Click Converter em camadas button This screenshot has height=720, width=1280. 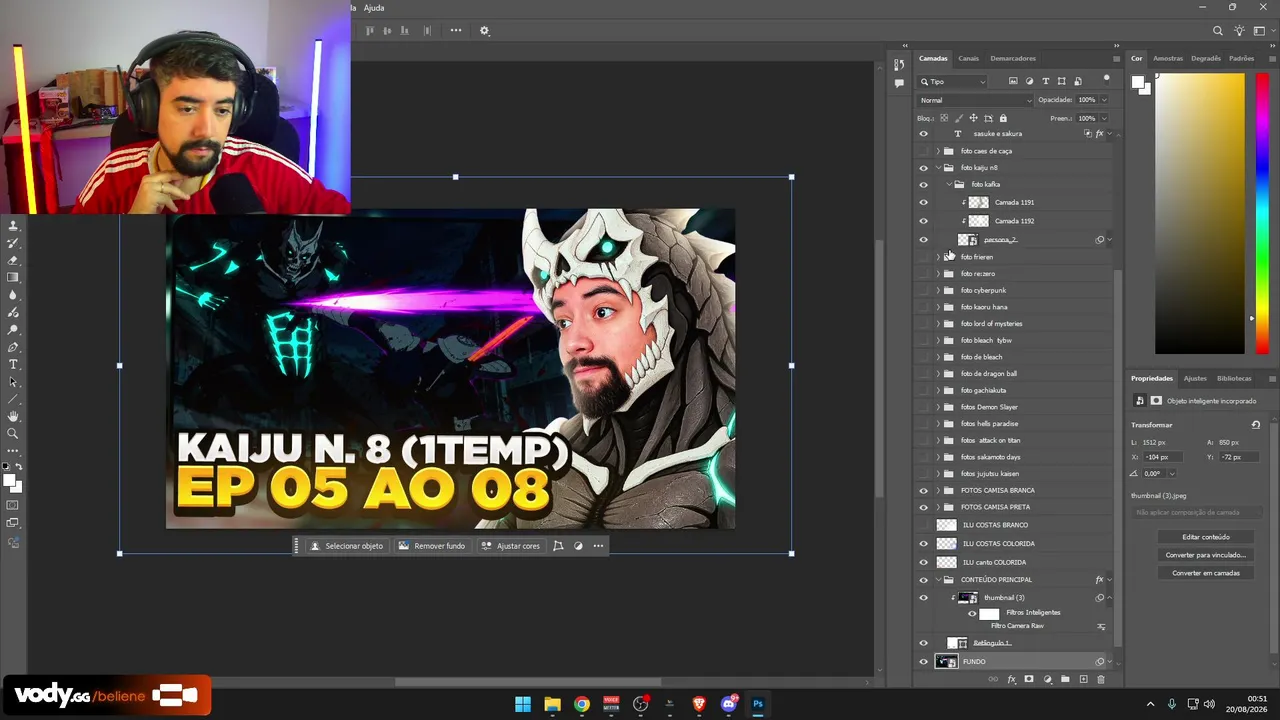coord(1206,573)
